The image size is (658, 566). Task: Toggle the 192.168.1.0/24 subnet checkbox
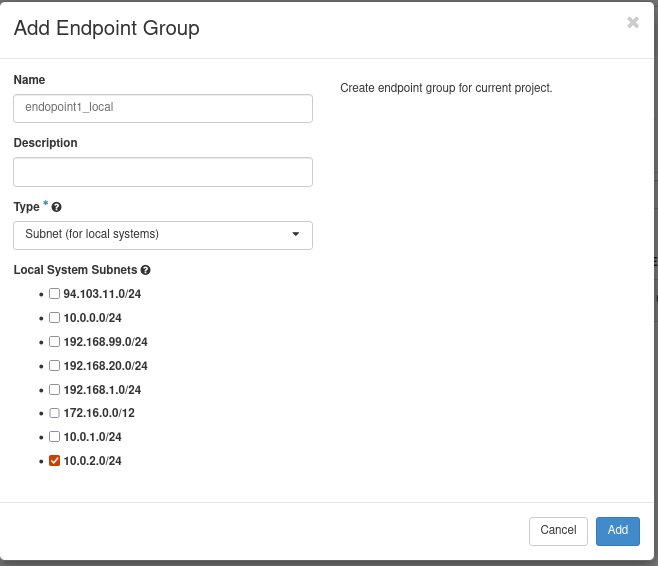click(x=55, y=390)
